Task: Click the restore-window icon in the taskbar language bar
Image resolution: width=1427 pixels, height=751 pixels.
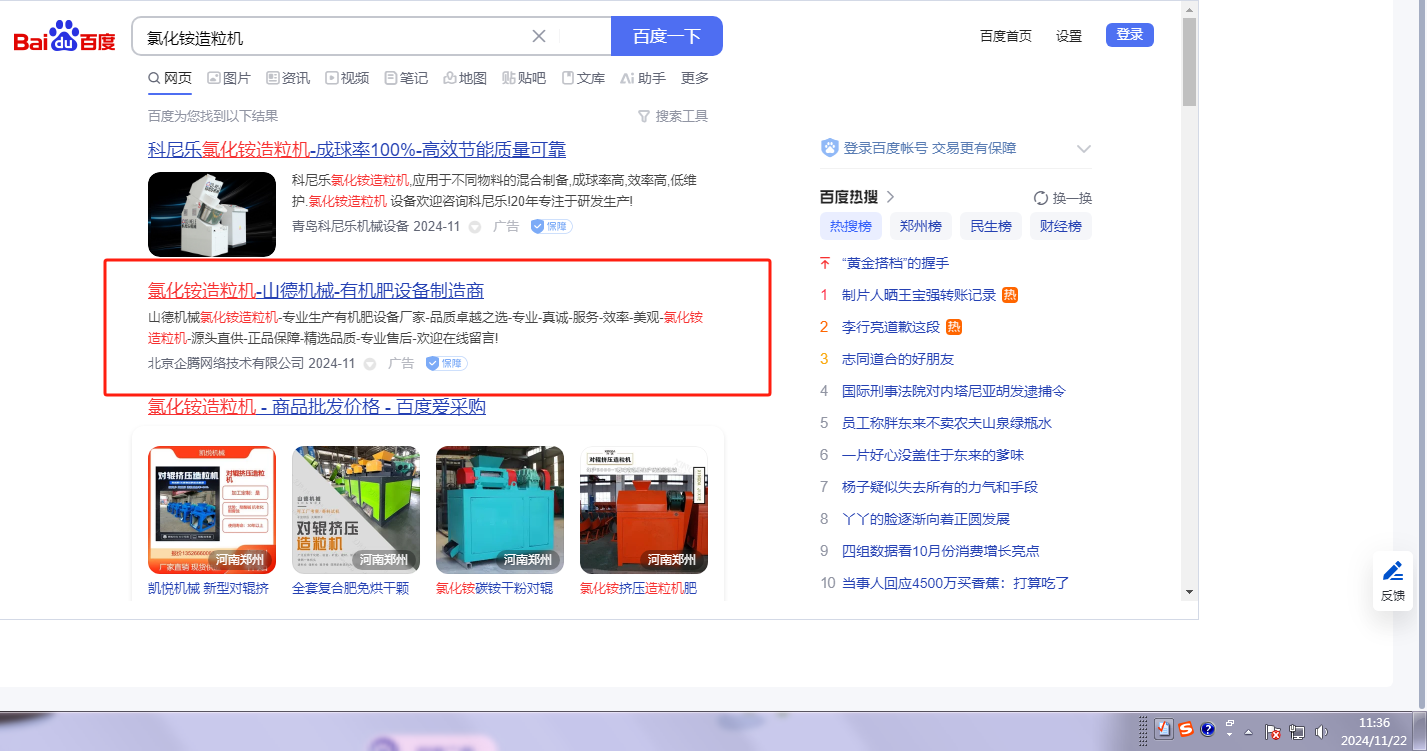Action: click(1230, 723)
